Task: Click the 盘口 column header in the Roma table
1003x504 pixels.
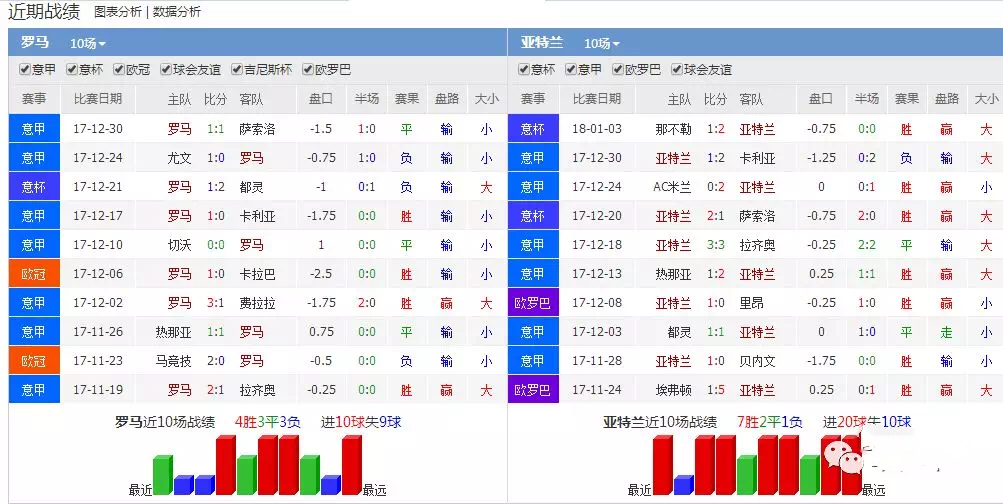Action: click(x=321, y=99)
